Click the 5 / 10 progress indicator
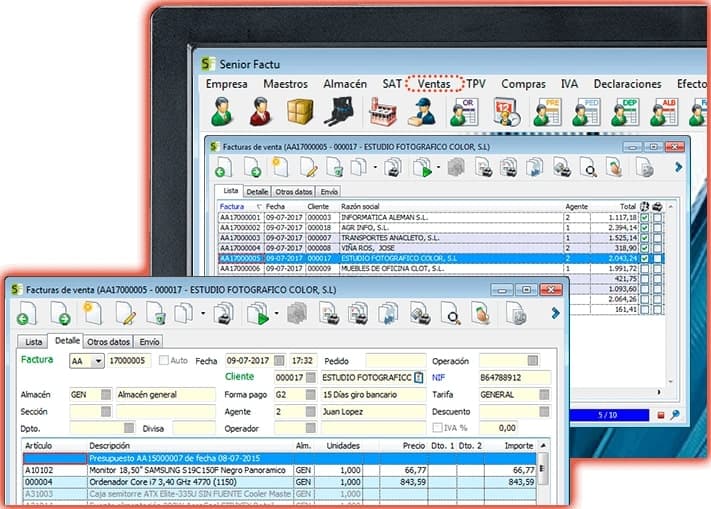Image resolution: width=711 pixels, height=509 pixels. pyautogui.click(x=608, y=415)
